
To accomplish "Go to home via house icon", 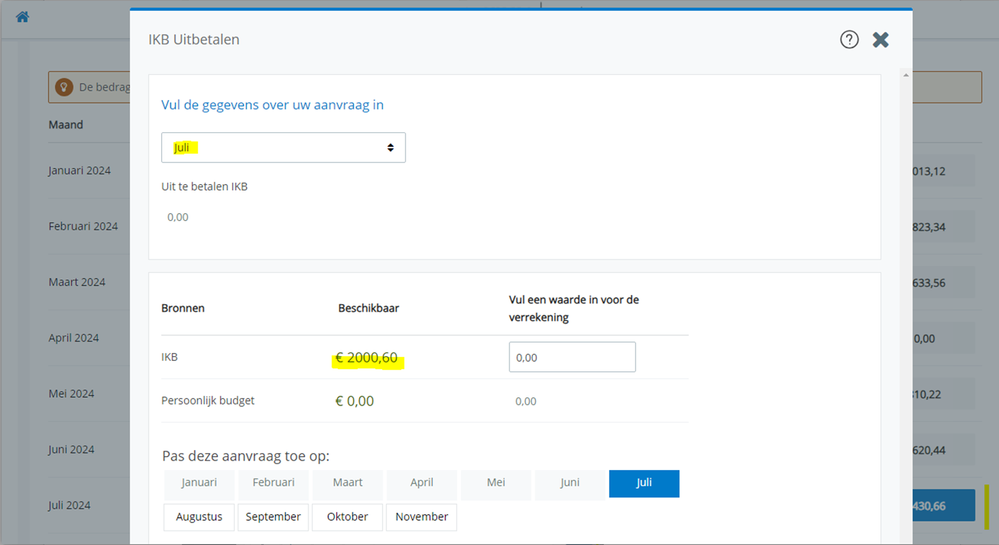I will 22,17.
